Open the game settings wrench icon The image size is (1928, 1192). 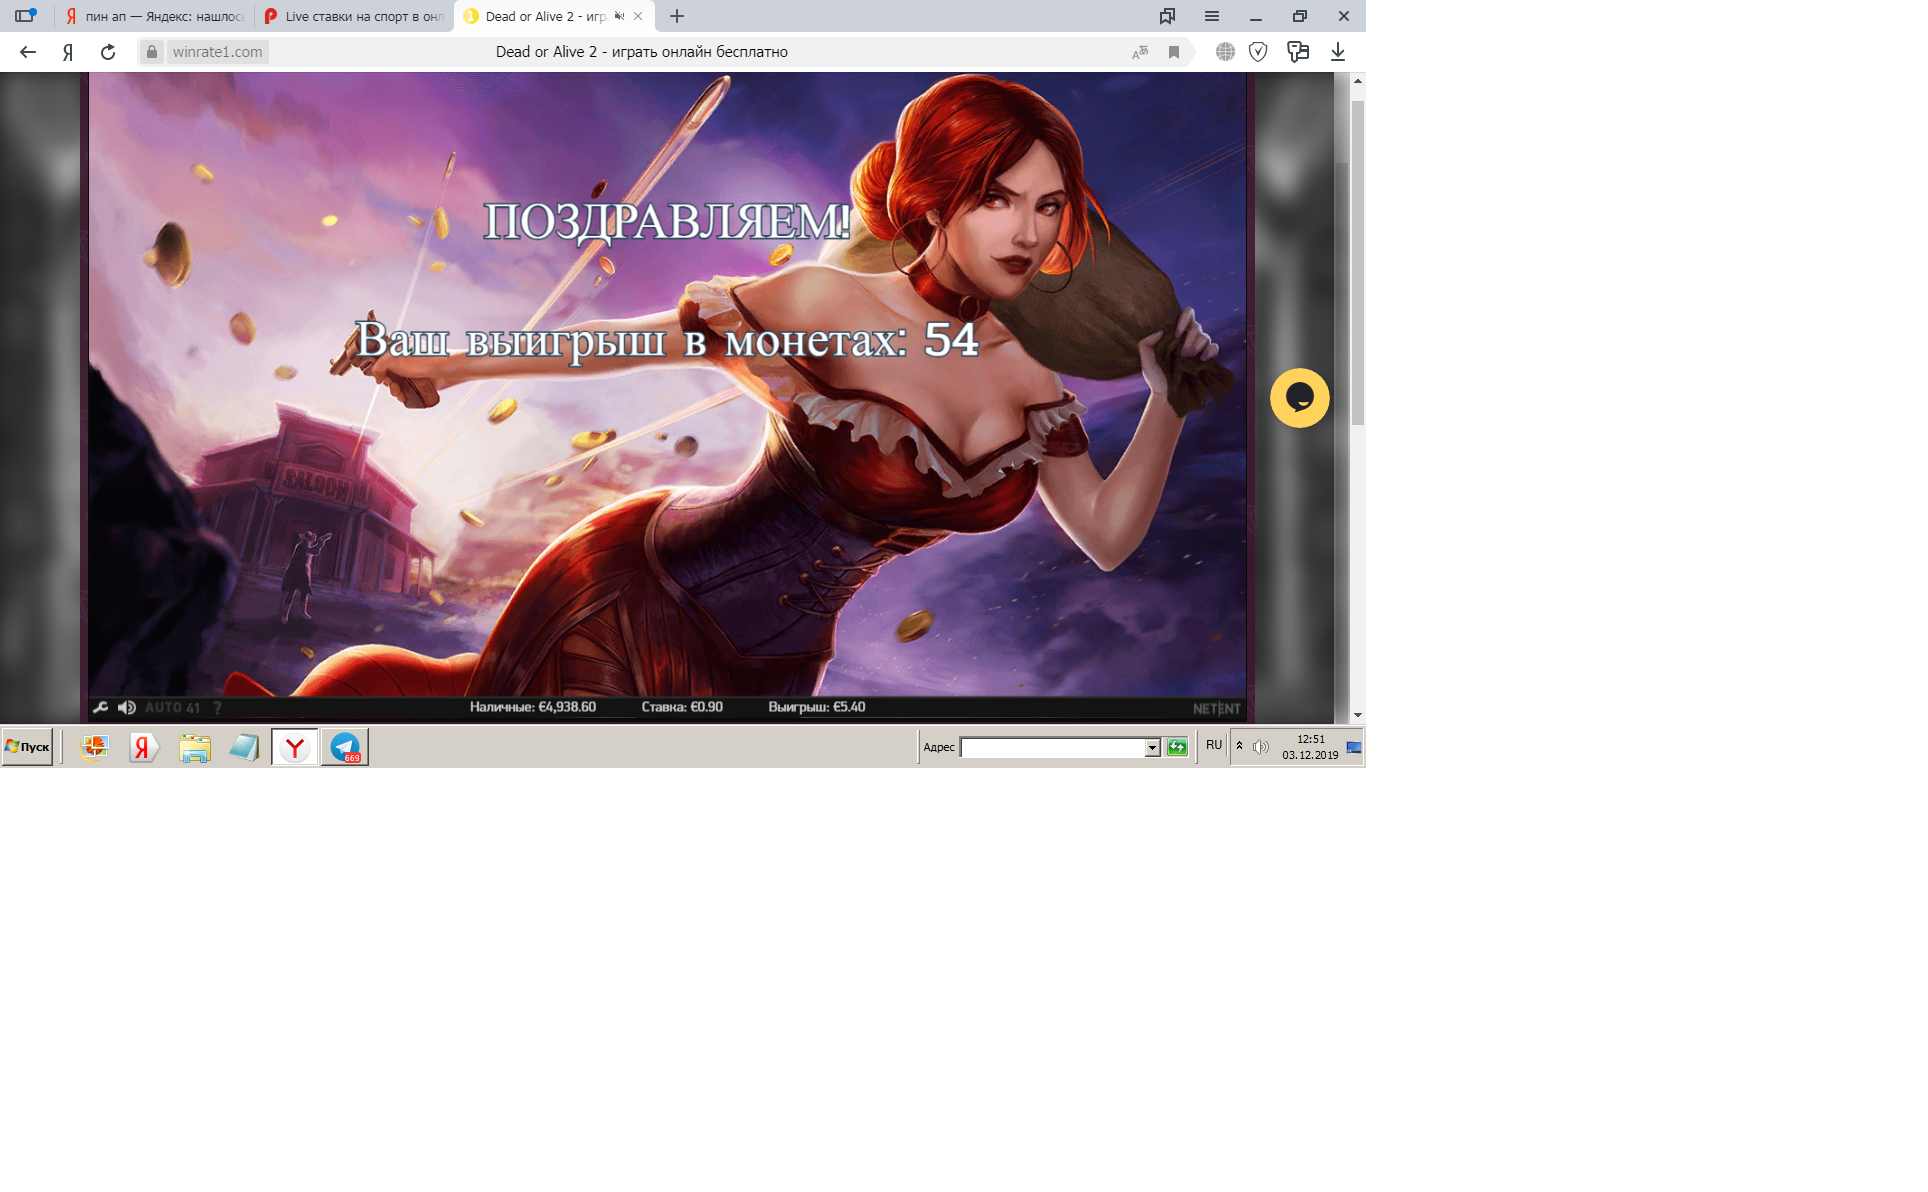pyautogui.click(x=101, y=708)
